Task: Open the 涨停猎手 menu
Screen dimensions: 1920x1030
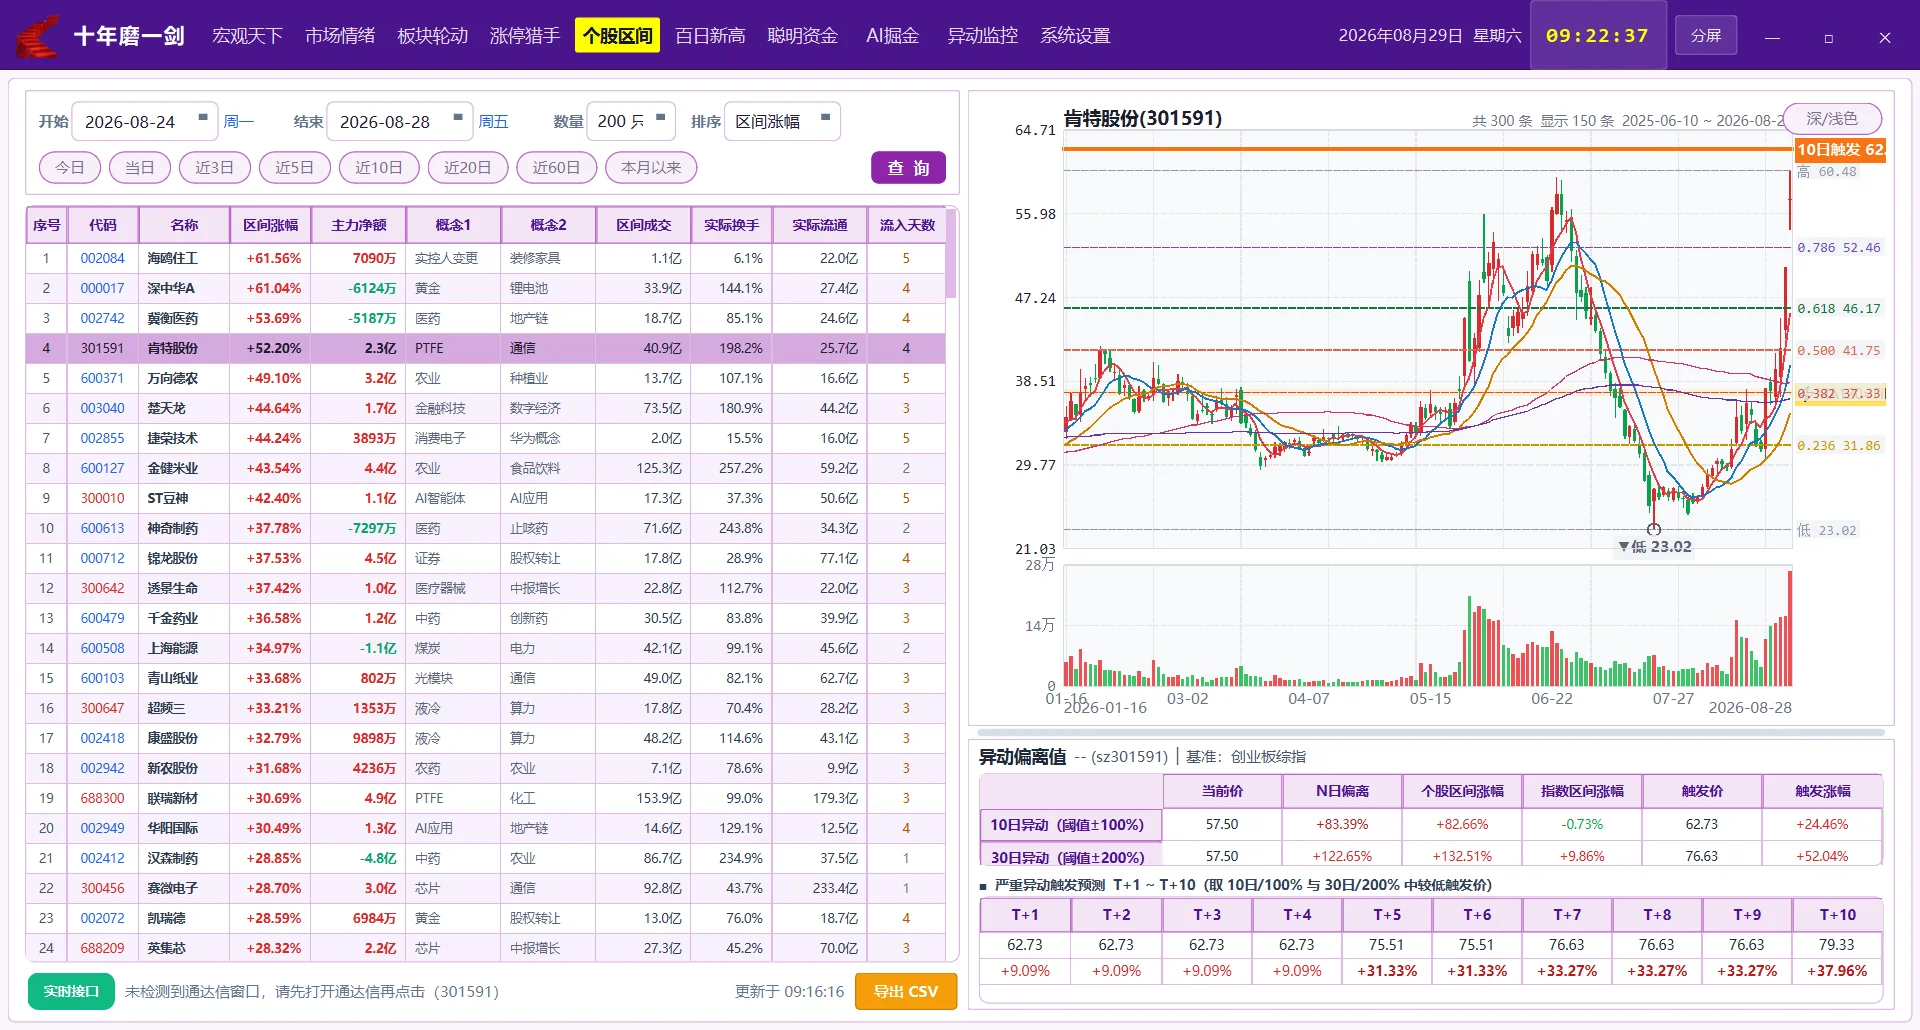Action: pyautogui.click(x=524, y=36)
